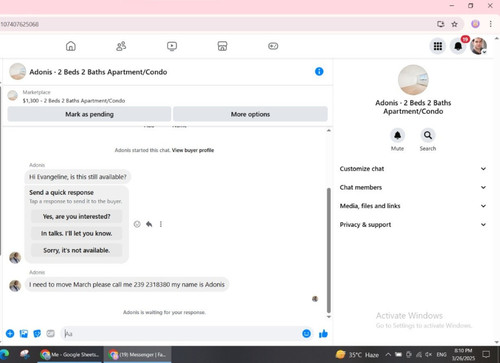The width and height of the screenshot is (500, 363).
Task: Send quick response 'In talks. I'll let you know.'
Action: click(x=76, y=233)
